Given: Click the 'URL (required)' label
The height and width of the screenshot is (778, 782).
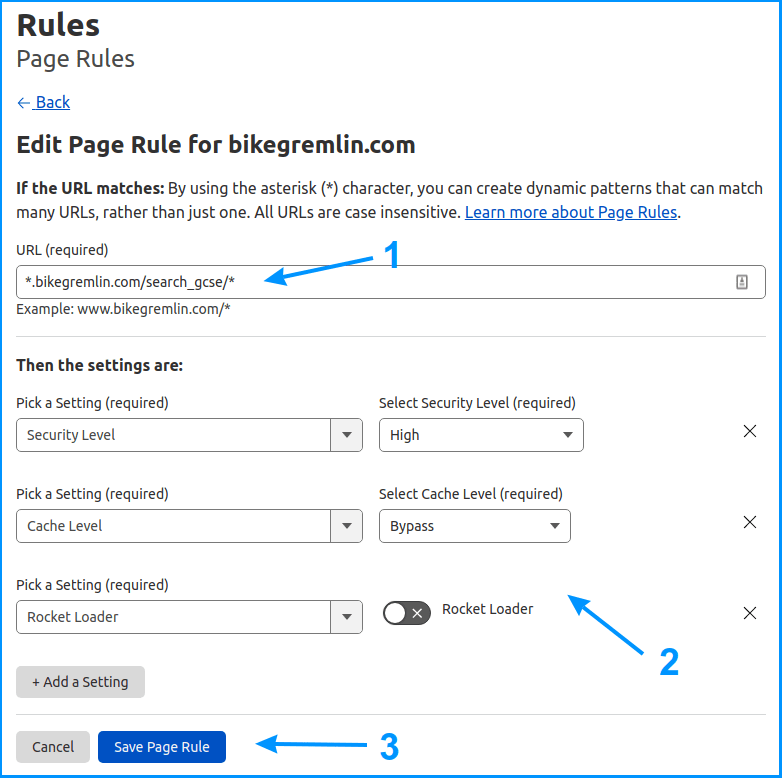Looking at the screenshot, I should [62, 250].
